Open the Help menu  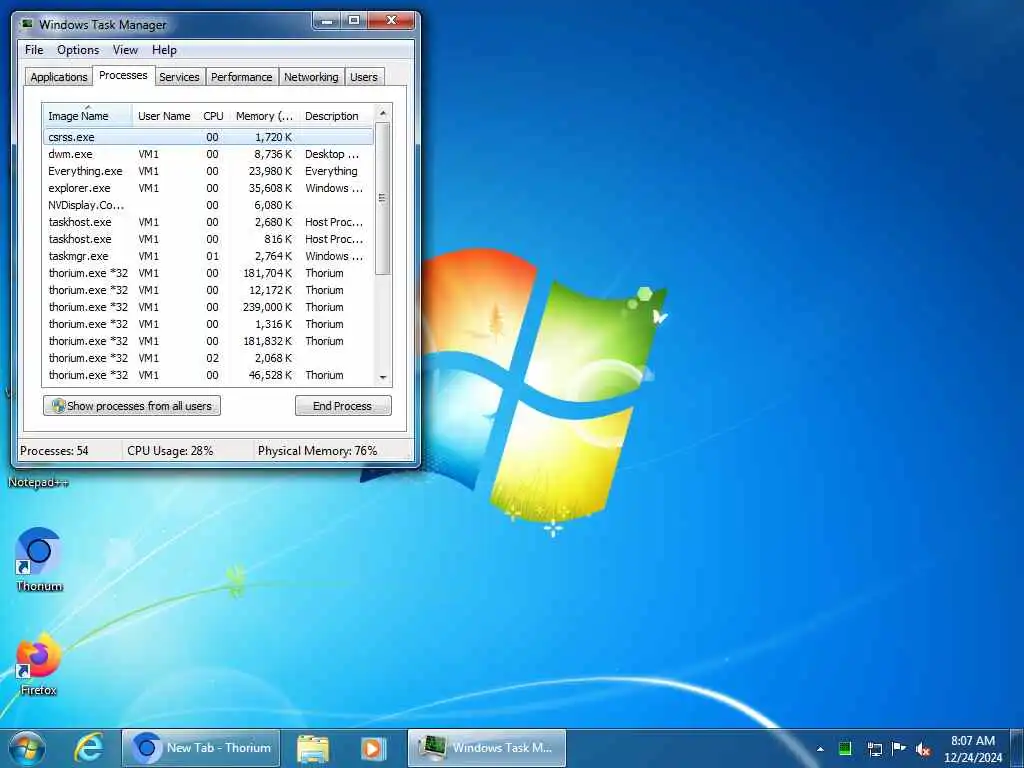[x=164, y=50]
